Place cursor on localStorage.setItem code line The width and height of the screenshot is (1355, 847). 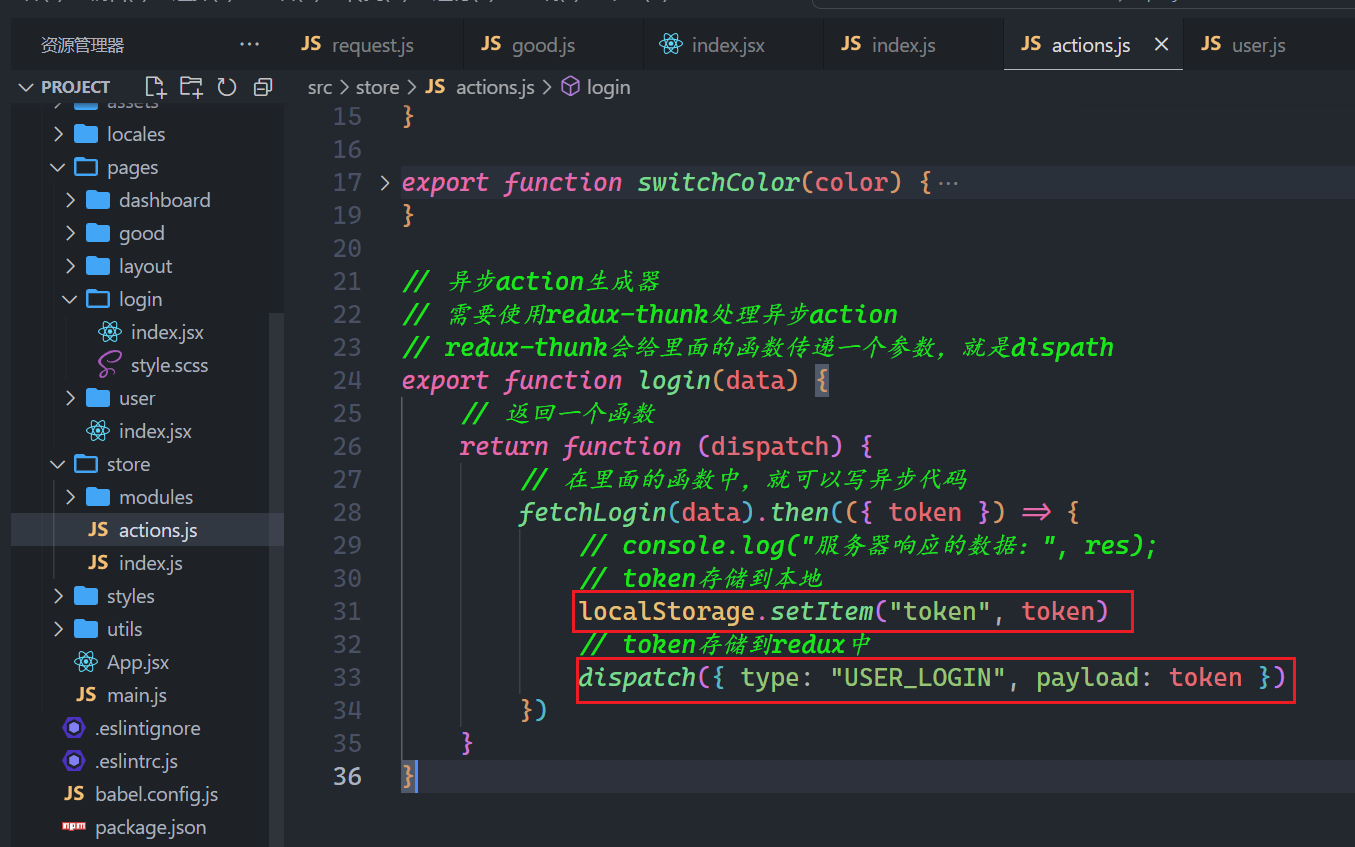point(844,611)
